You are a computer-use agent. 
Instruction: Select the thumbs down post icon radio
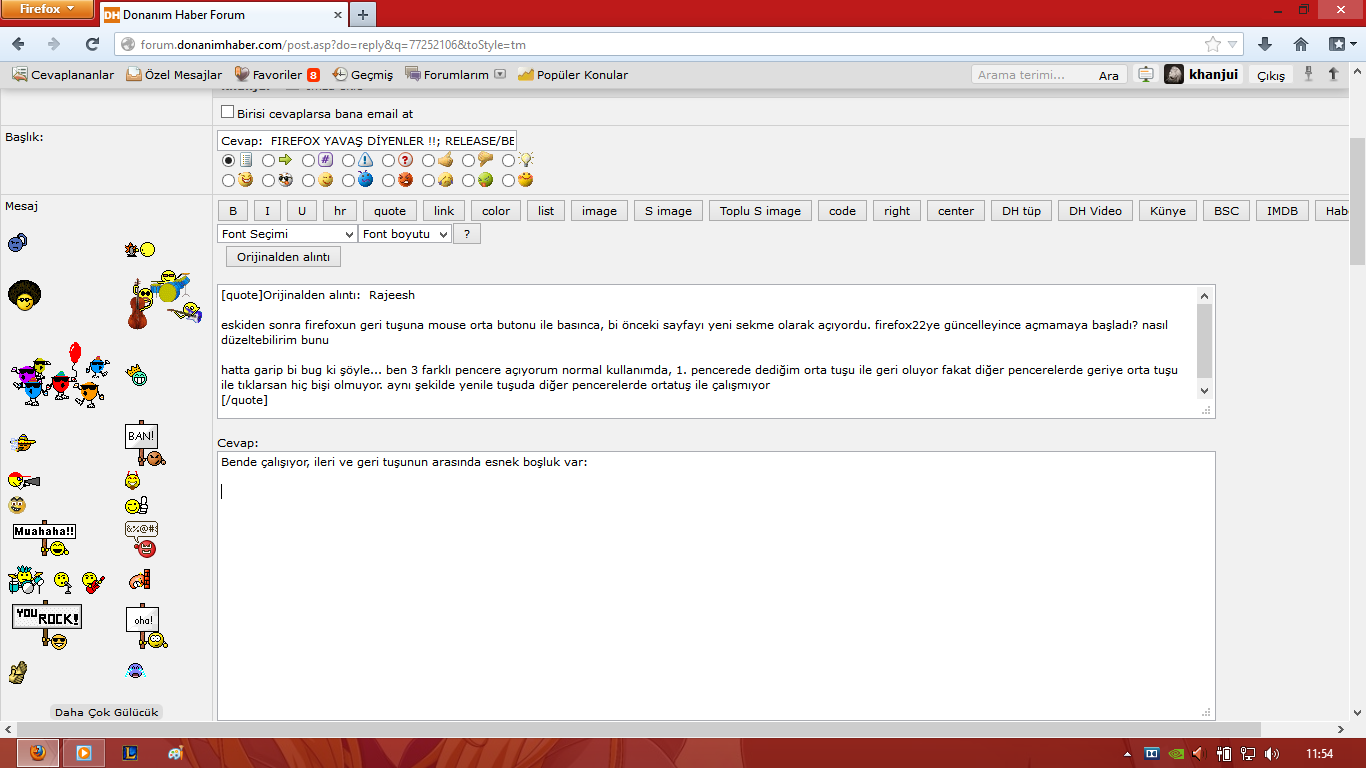click(x=468, y=160)
